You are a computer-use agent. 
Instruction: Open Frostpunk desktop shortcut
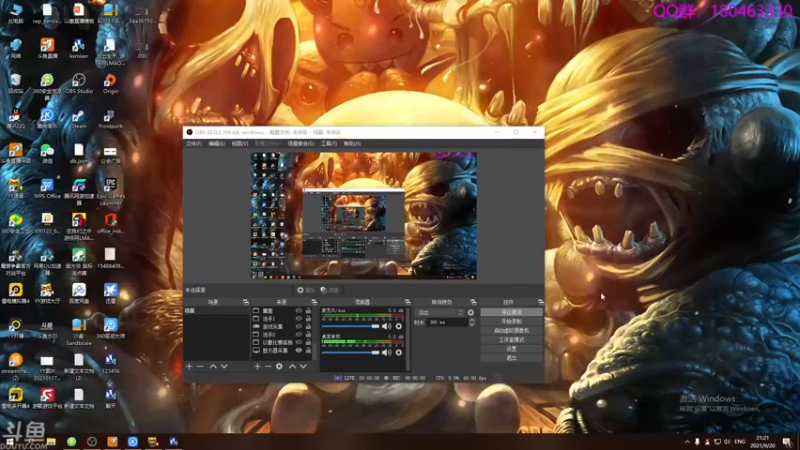click(x=110, y=119)
